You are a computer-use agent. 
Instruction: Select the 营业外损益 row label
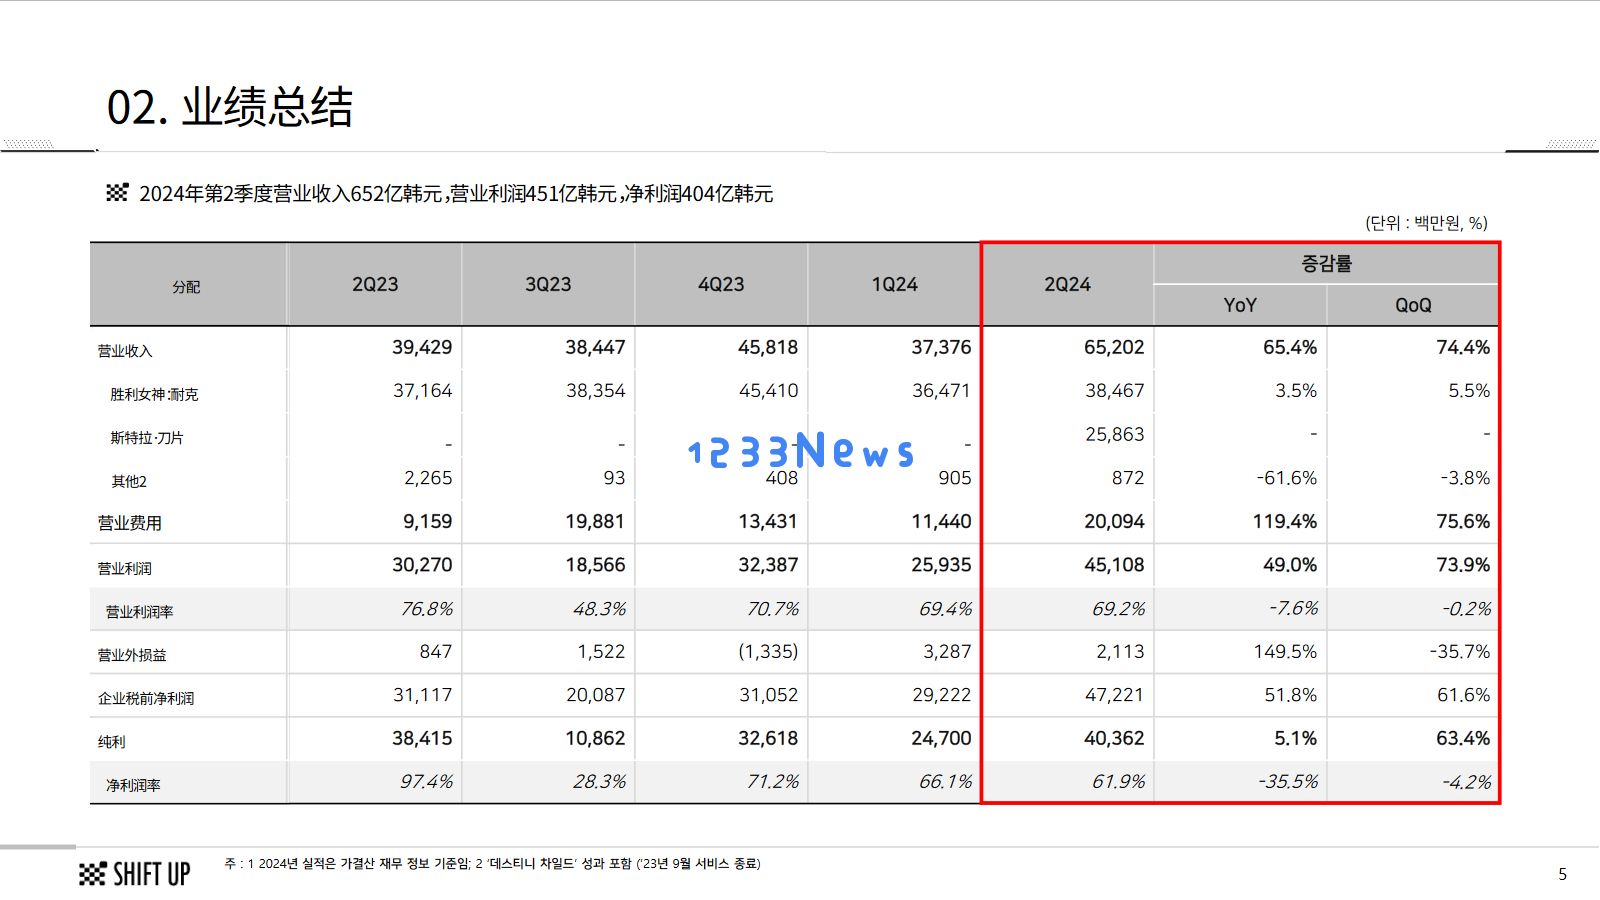[x=132, y=656]
